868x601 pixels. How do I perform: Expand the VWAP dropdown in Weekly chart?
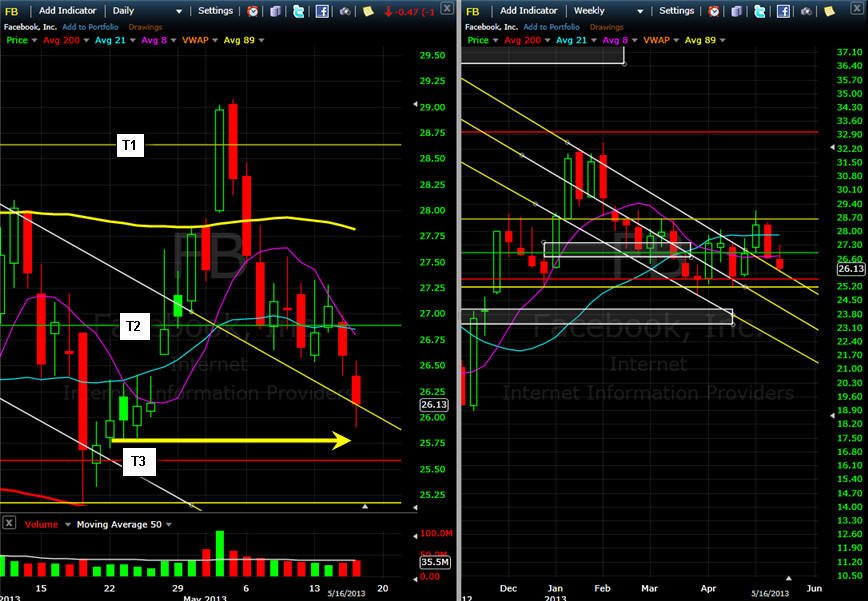[676, 40]
